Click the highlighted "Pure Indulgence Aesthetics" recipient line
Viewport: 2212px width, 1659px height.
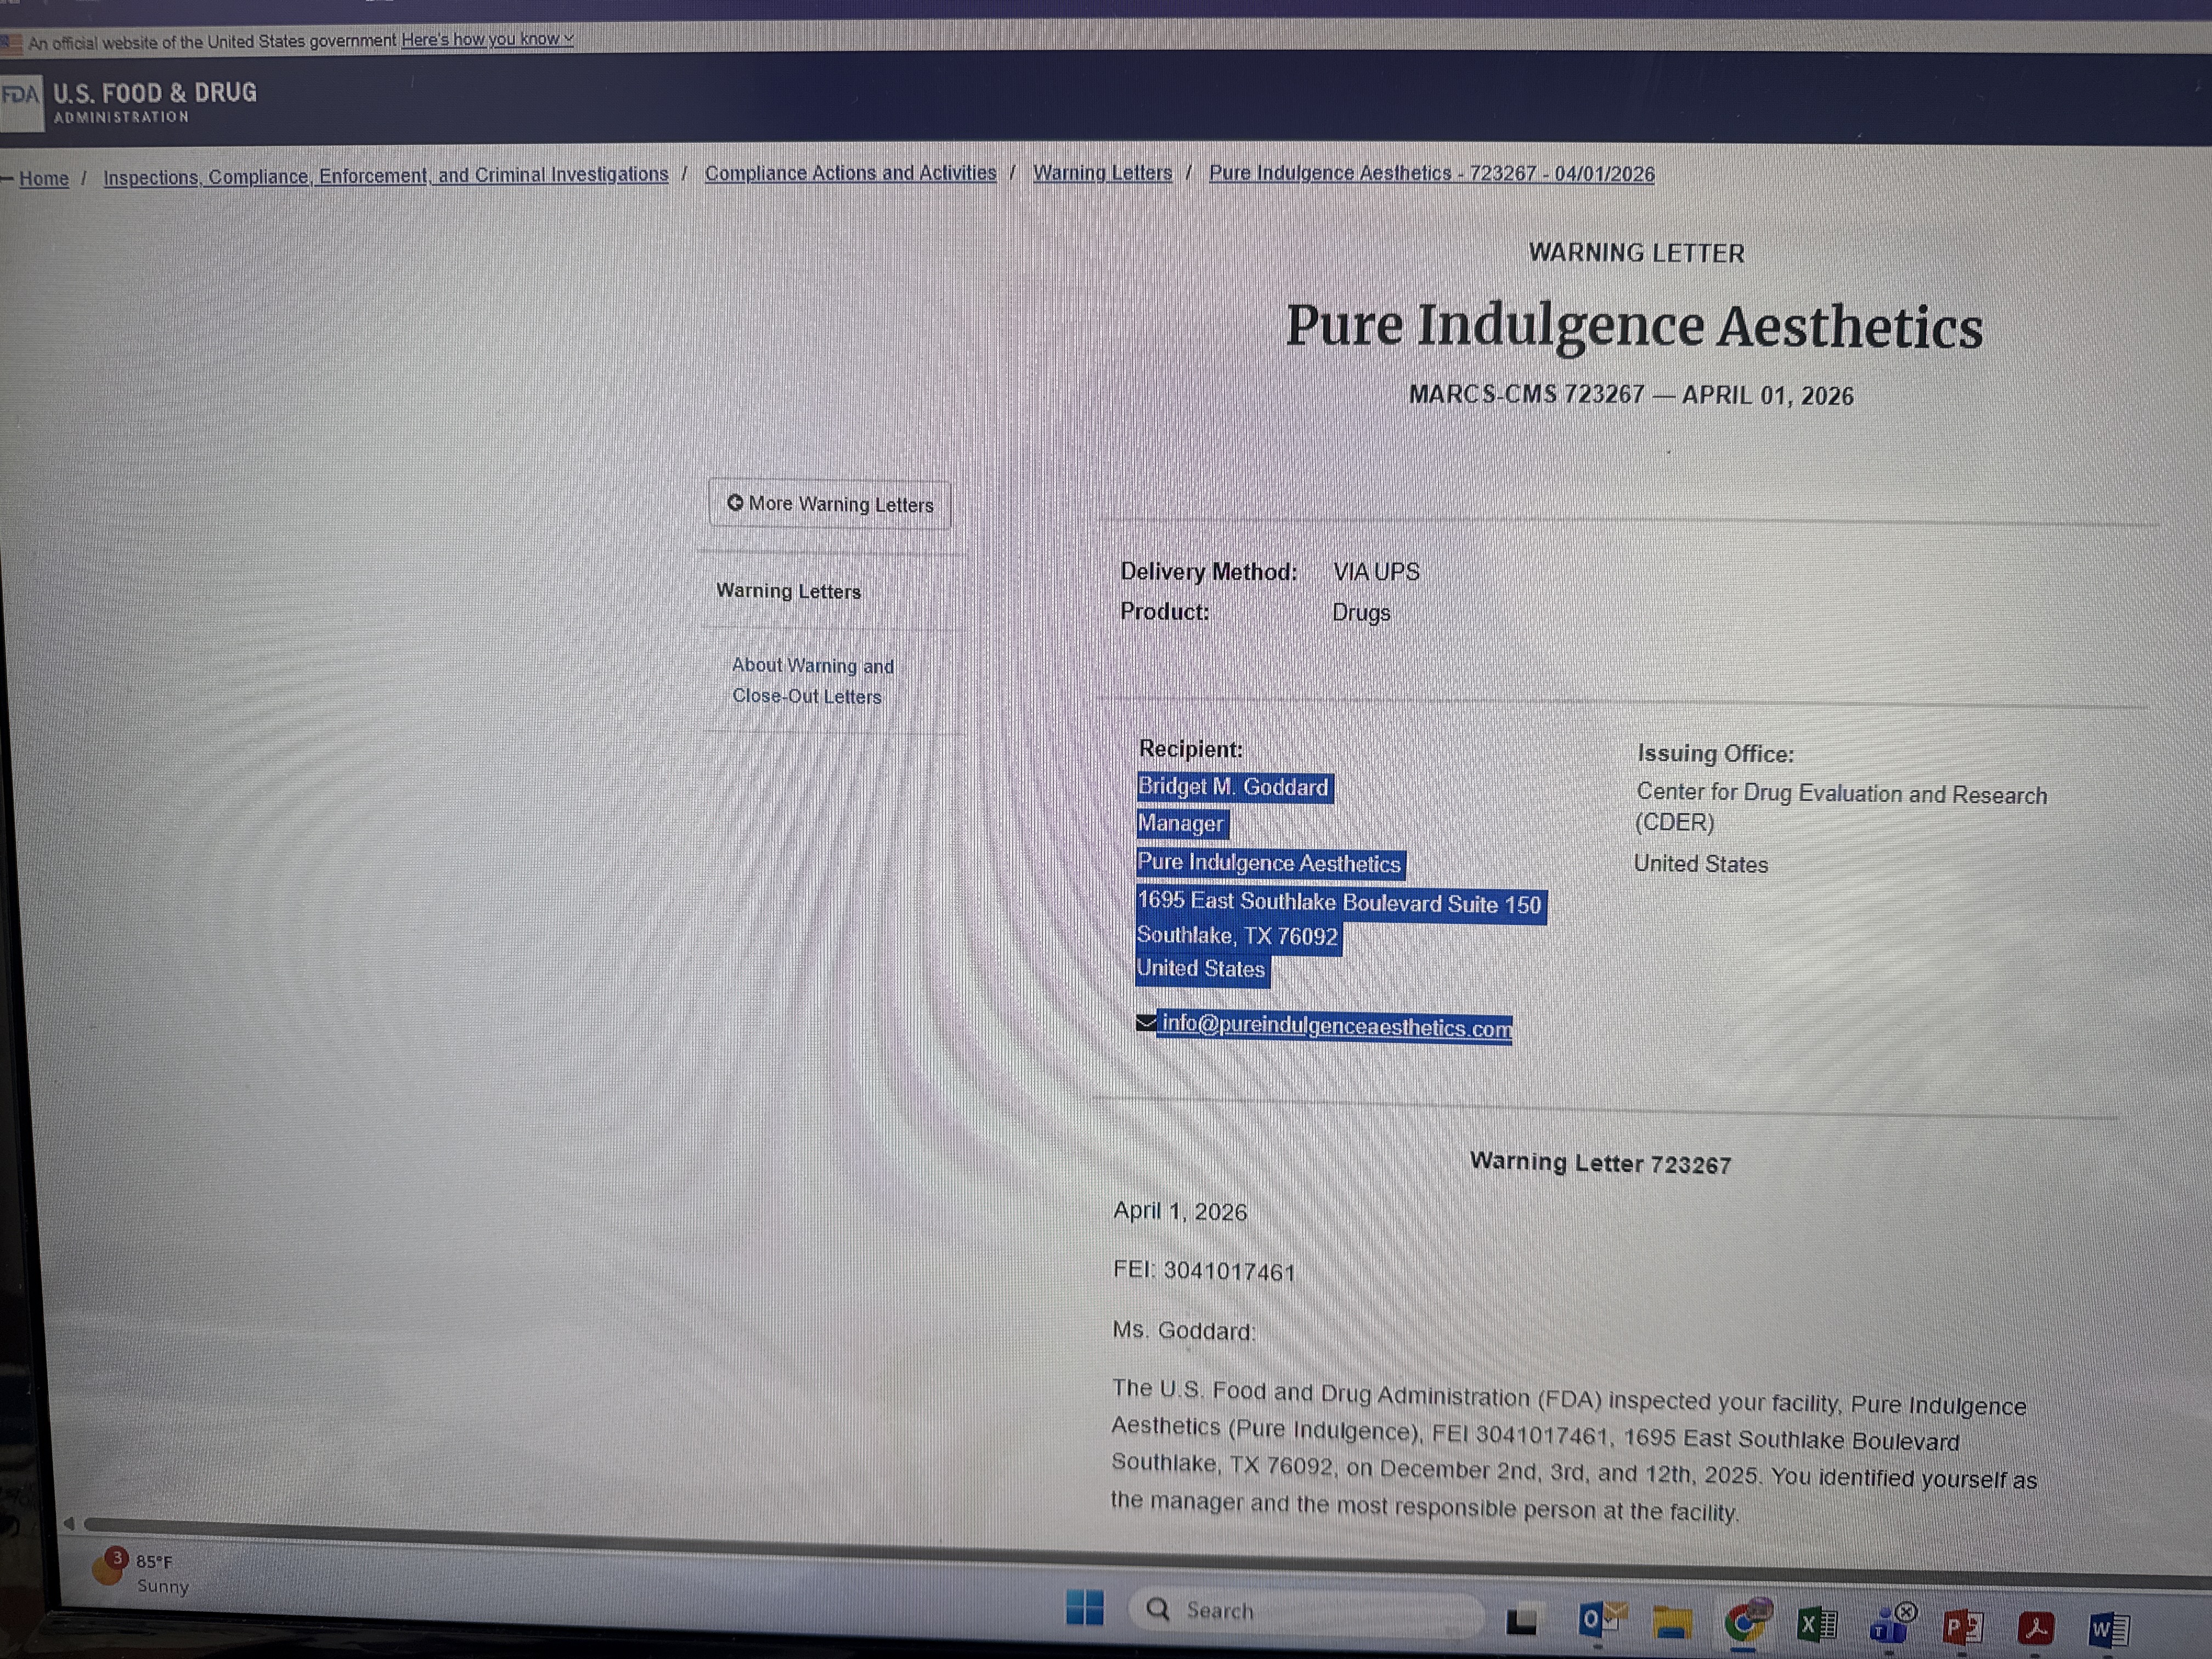click(x=1270, y=863)
